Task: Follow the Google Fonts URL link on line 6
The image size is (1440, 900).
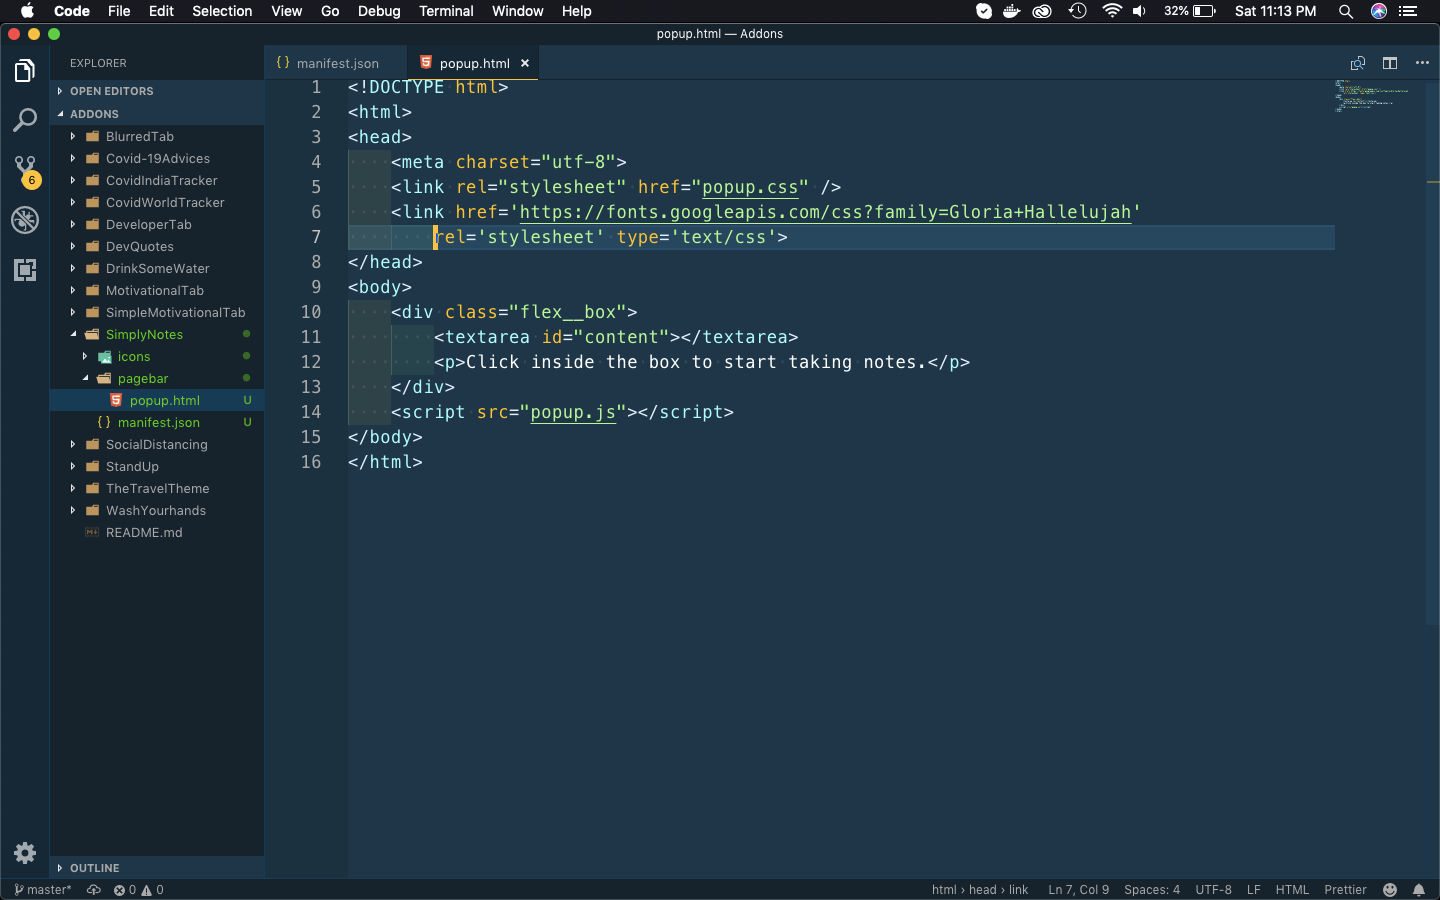Action: tap(825, 212)
